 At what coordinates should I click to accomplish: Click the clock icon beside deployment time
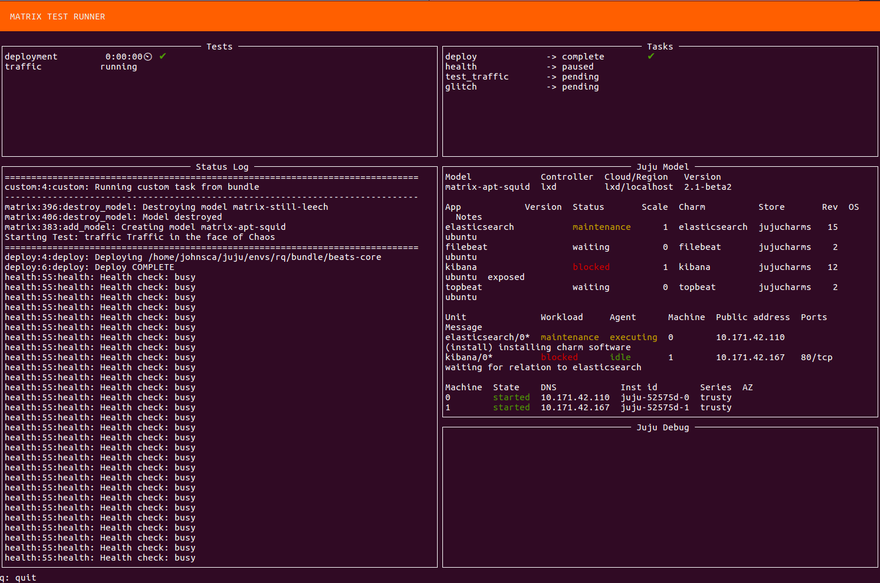148,57
